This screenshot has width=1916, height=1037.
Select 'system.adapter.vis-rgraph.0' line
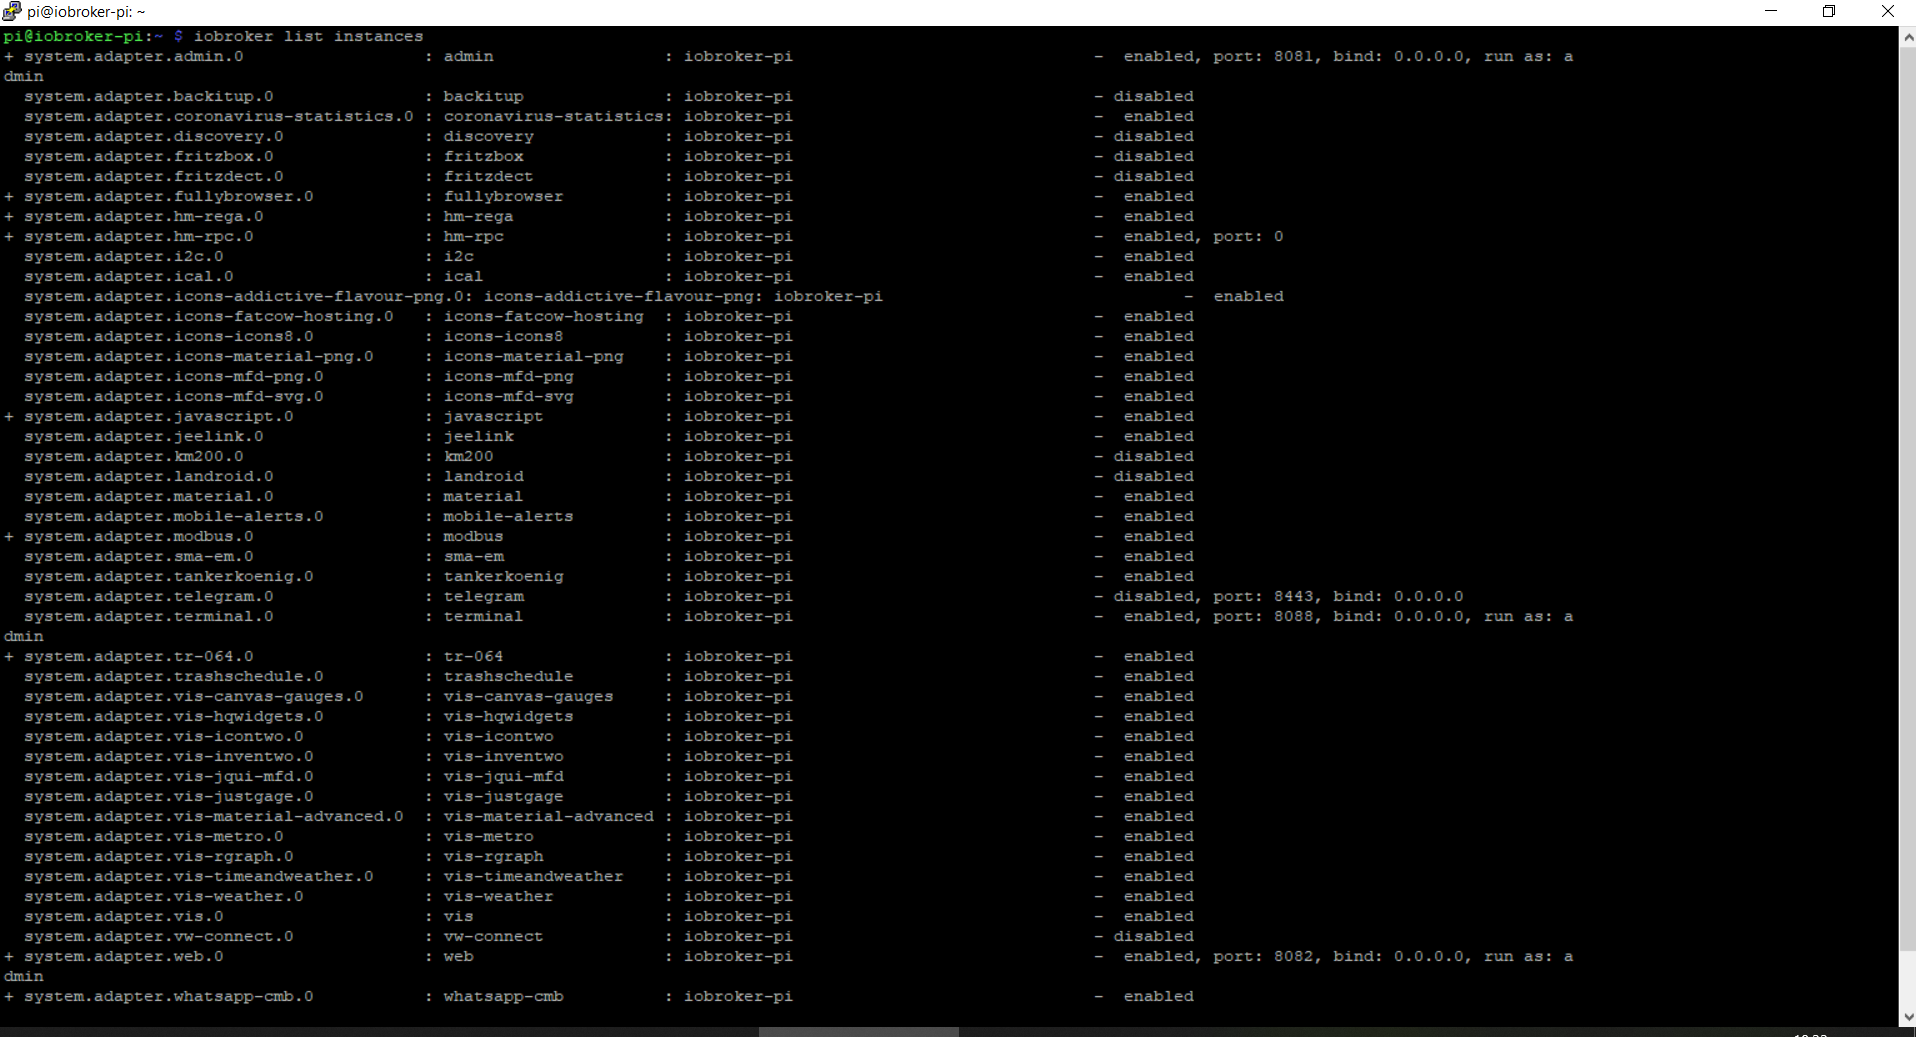tap(159, 857)
